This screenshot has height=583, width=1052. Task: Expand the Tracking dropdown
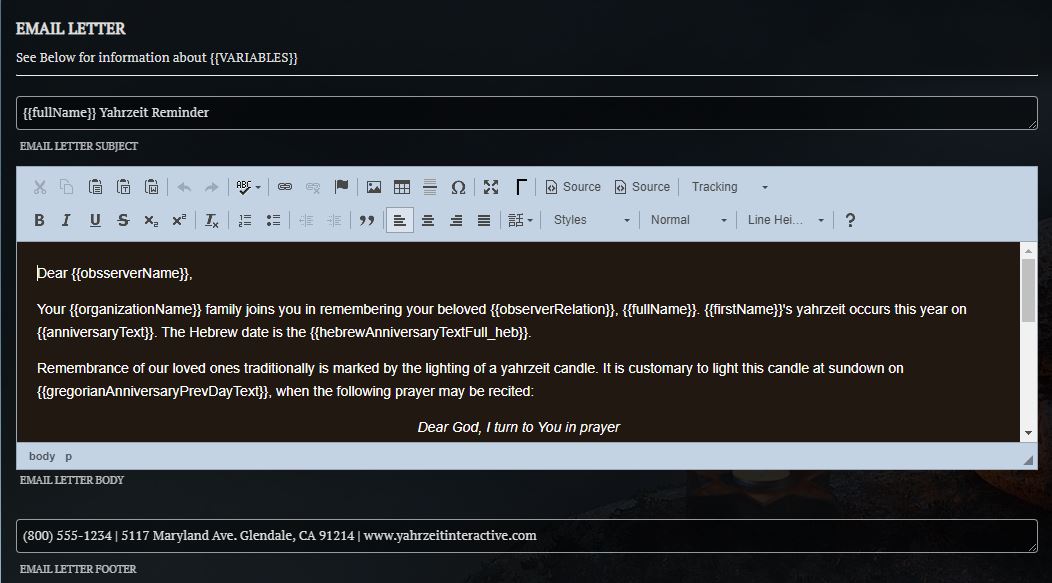730,187
